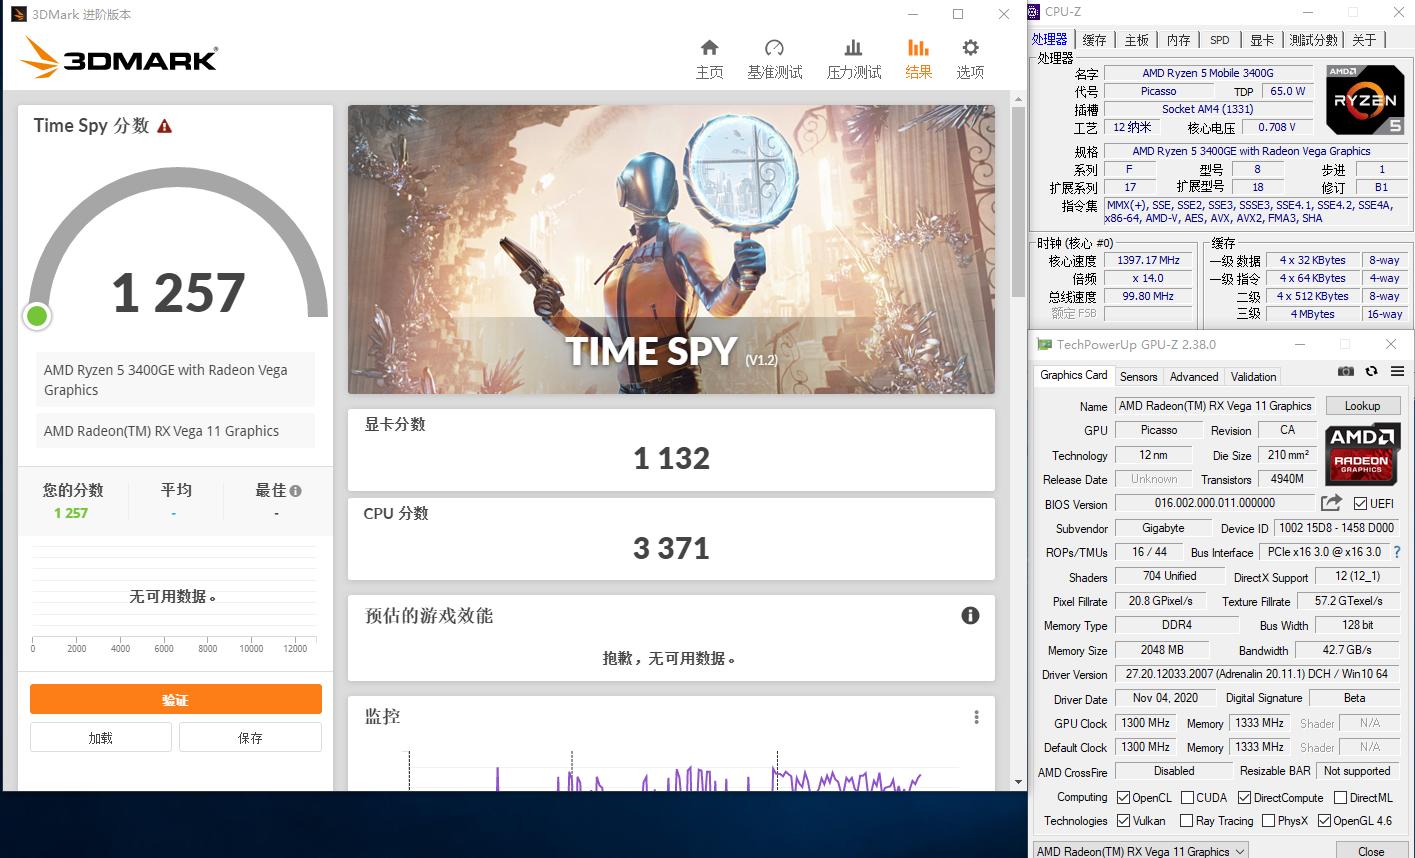The image size is (1415, 858).
Task: Take a screenshot with GPU-Z camera icon
Action: point(1345,371)
